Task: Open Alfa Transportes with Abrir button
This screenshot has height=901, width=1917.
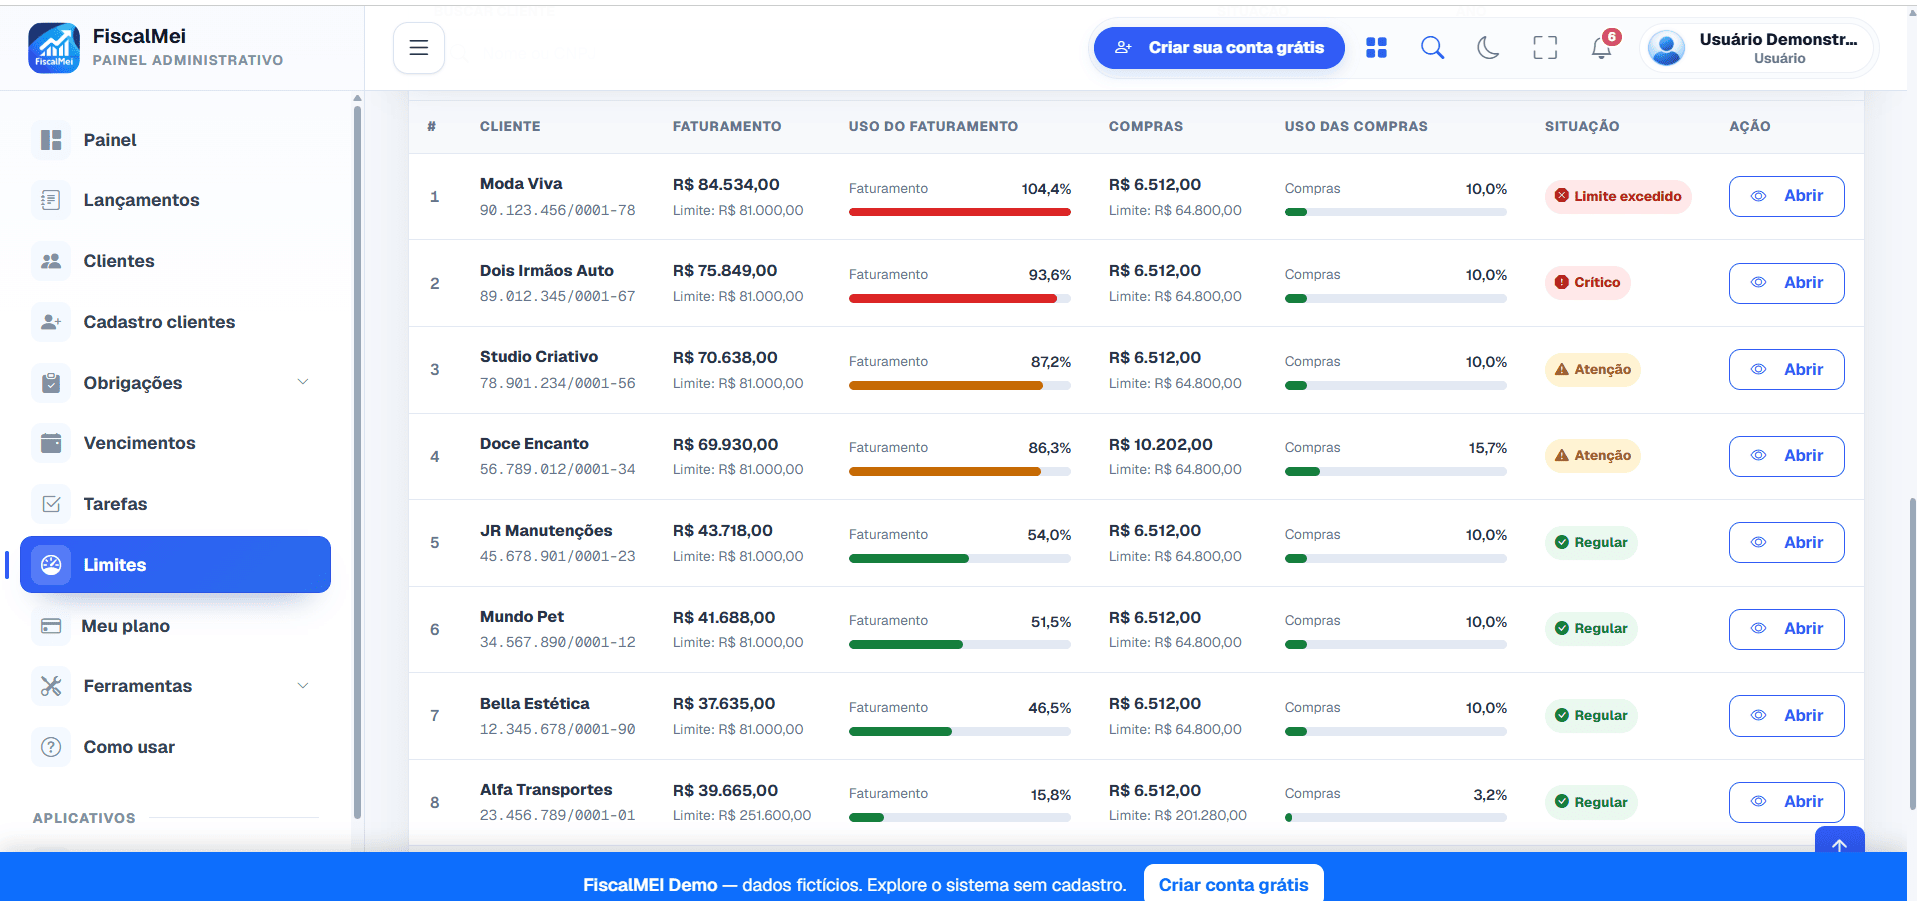Action: click(1786, 802)
